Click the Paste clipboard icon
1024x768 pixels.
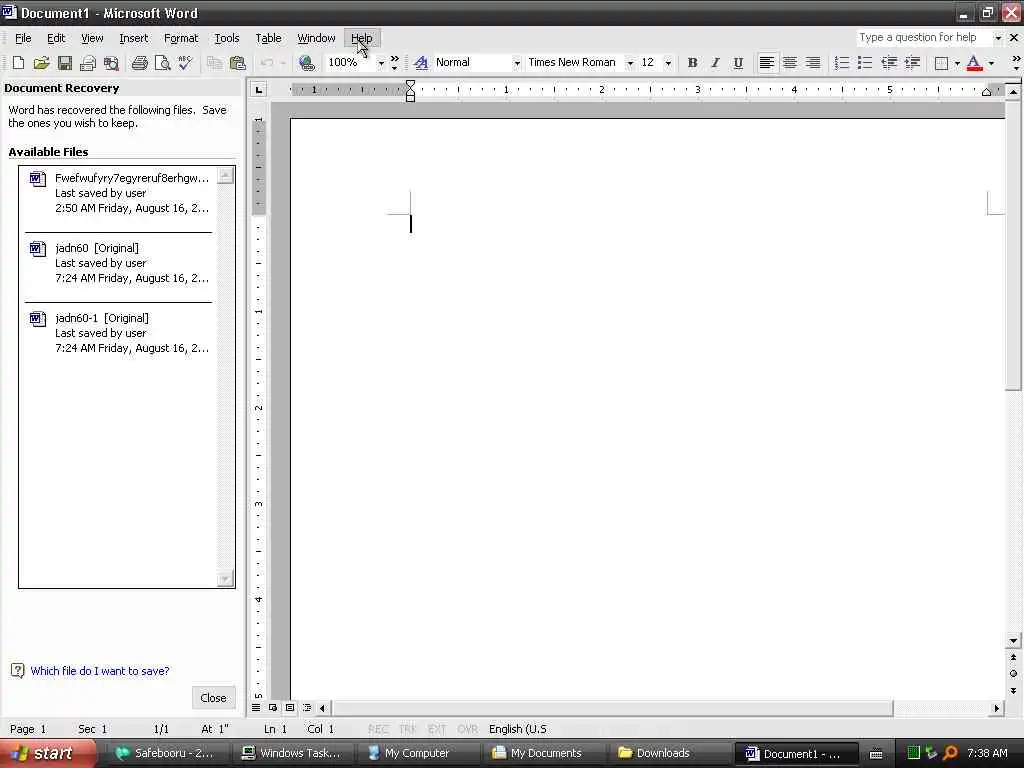[x=238, y=63]
